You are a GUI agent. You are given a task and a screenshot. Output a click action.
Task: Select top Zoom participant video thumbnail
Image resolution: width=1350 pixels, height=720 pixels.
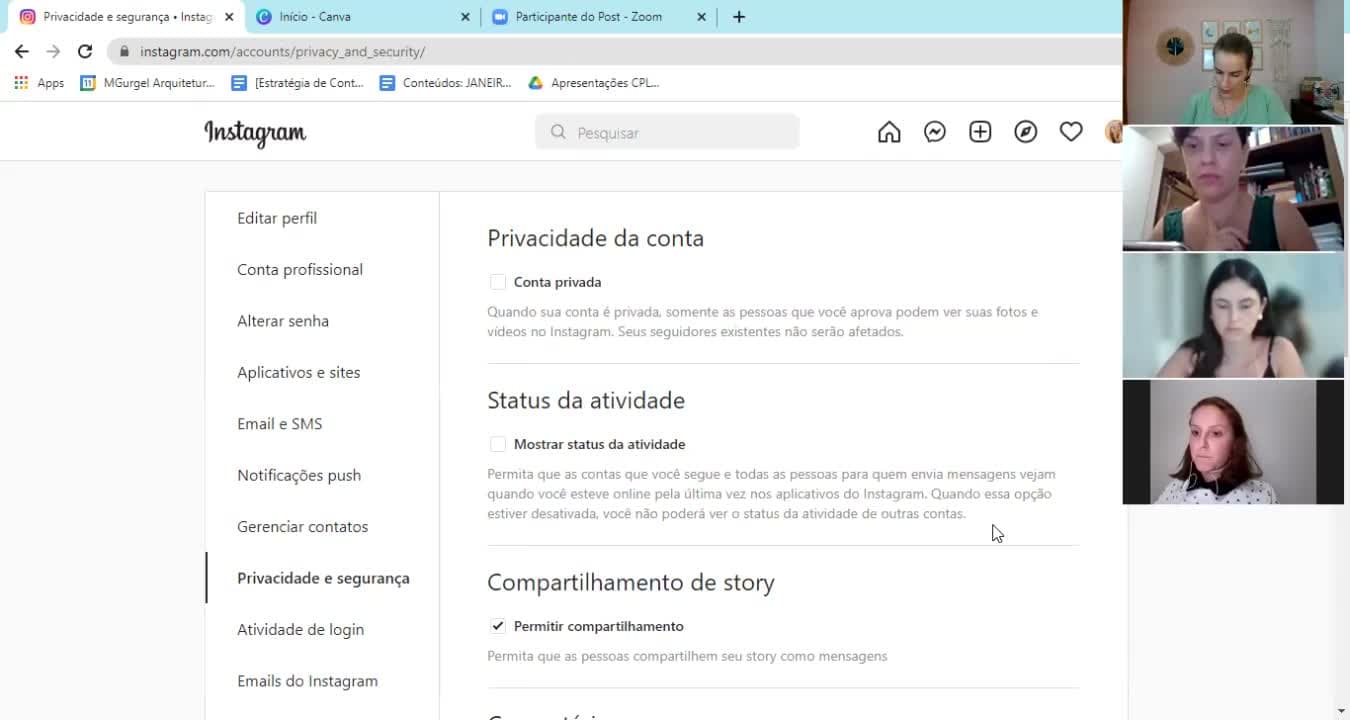pyautogui.click(x=1233, y=62)
